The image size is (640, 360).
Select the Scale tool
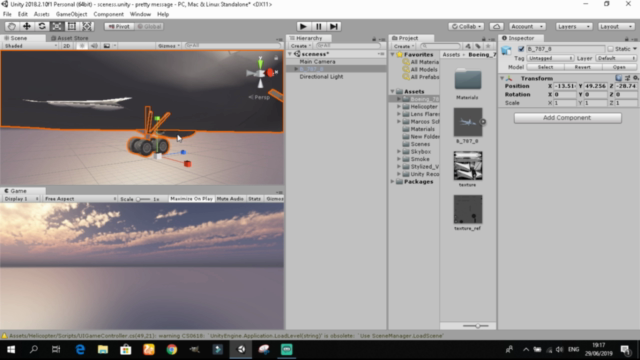pyautogui.click(x=57, y=27)
